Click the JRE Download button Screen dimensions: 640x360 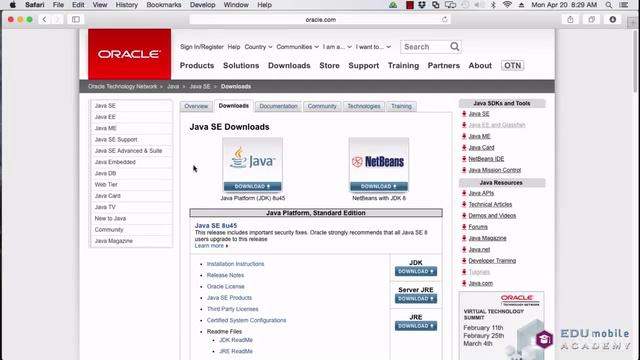416,326
